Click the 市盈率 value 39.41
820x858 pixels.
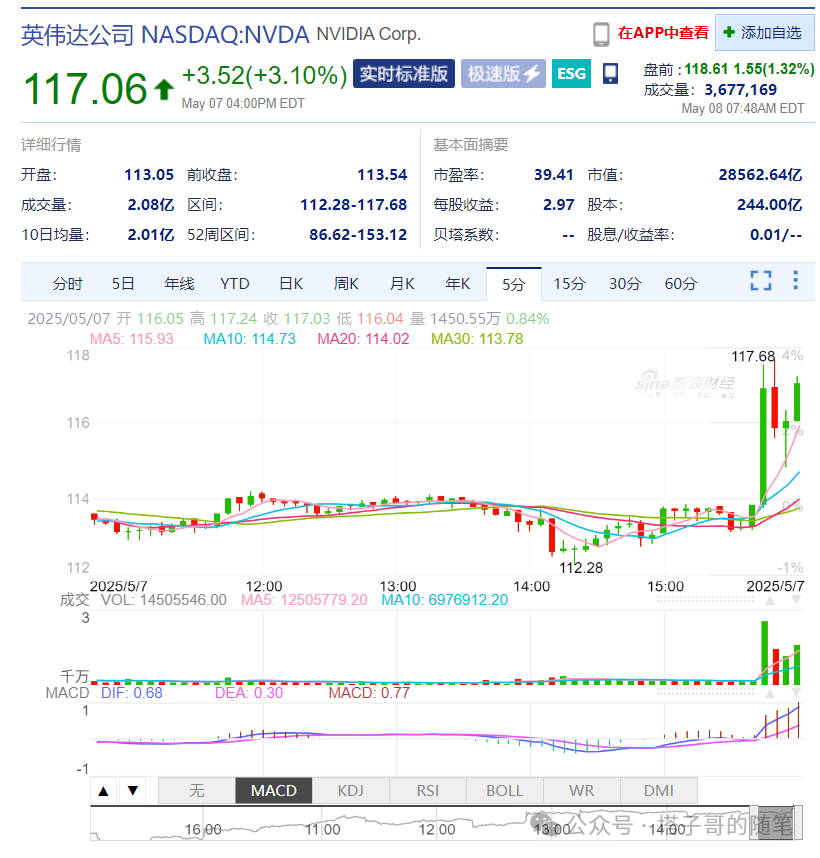pyautogui.click(x=554, y=175)
